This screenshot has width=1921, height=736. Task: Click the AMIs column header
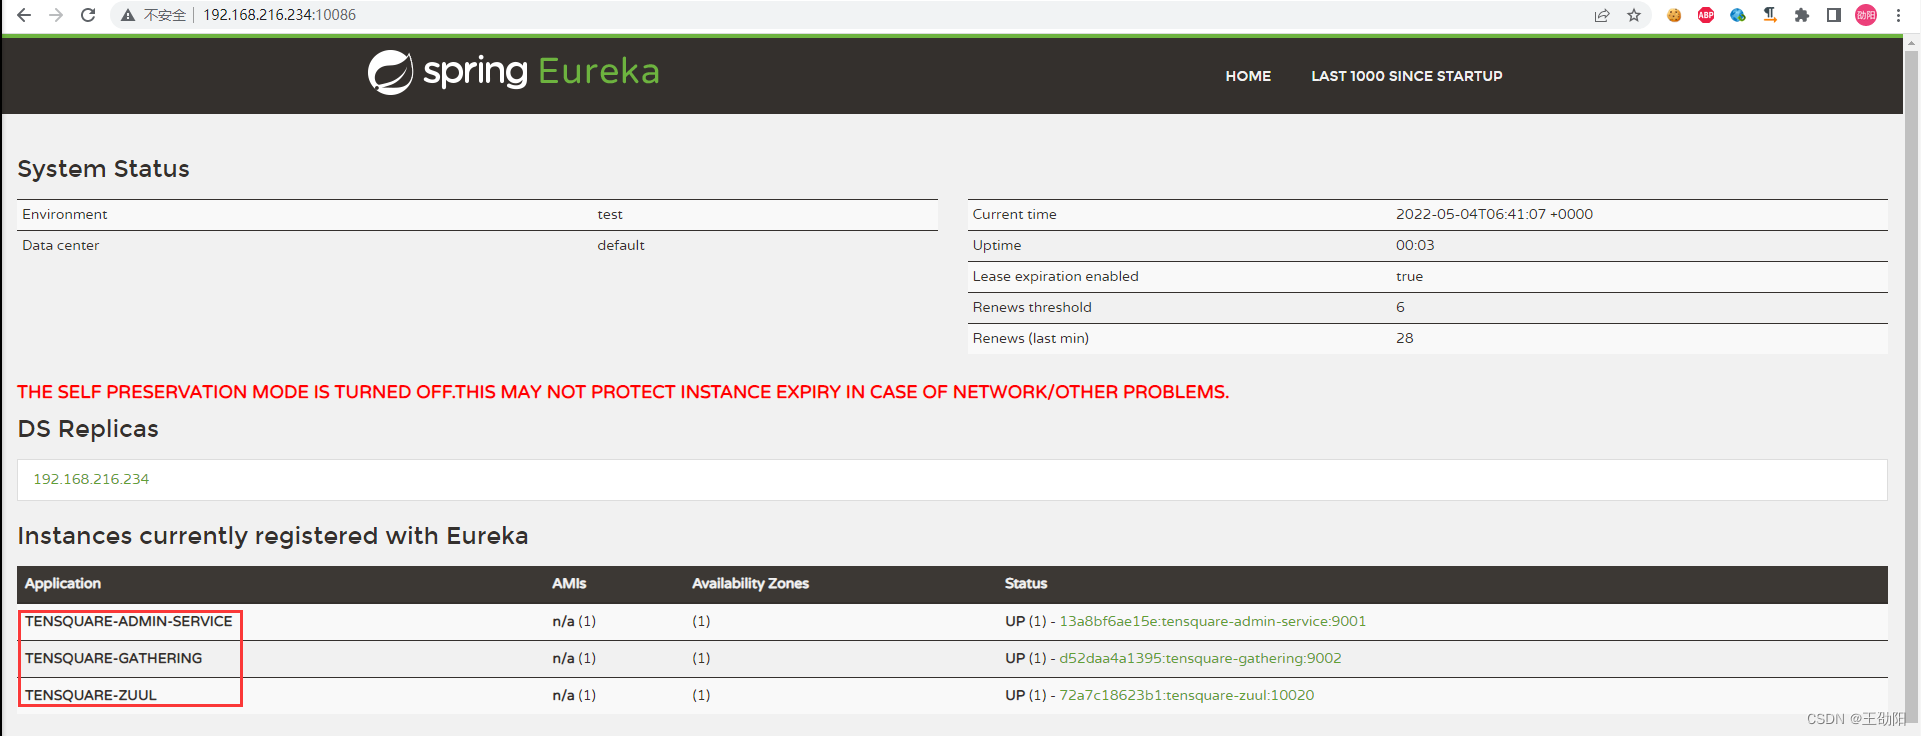[x=569, y=583]
